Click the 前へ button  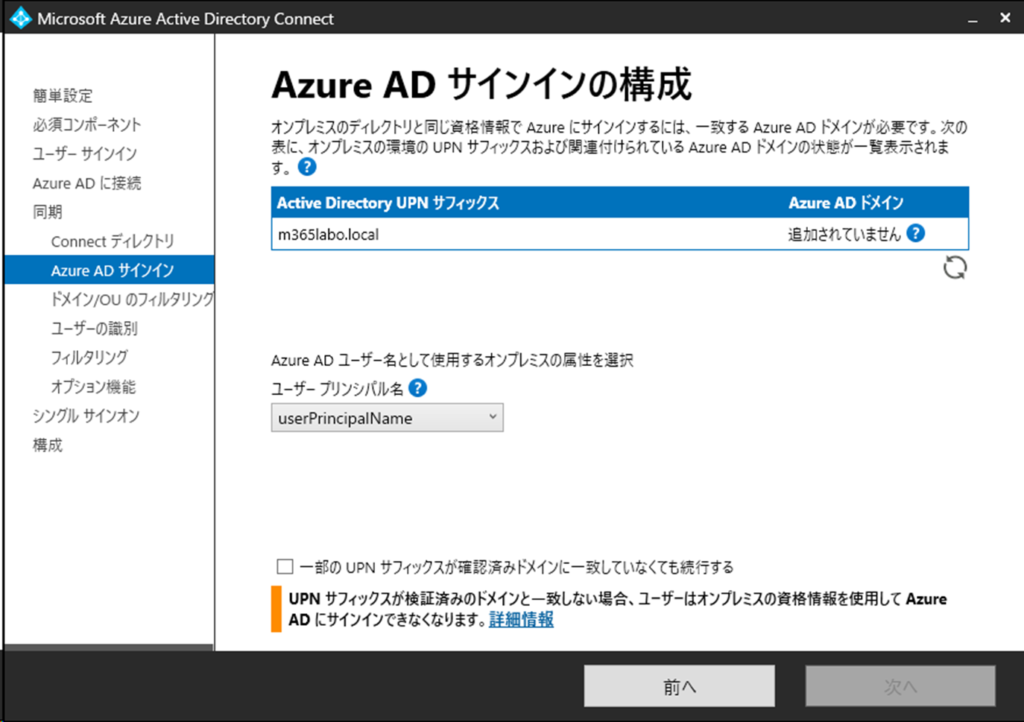[679, 686]
